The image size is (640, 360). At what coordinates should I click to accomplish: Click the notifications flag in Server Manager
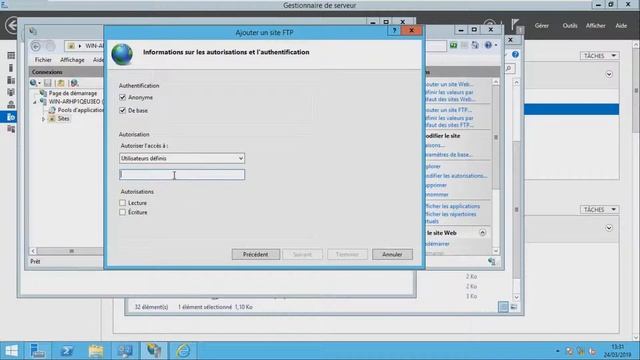tap(515, 25)
